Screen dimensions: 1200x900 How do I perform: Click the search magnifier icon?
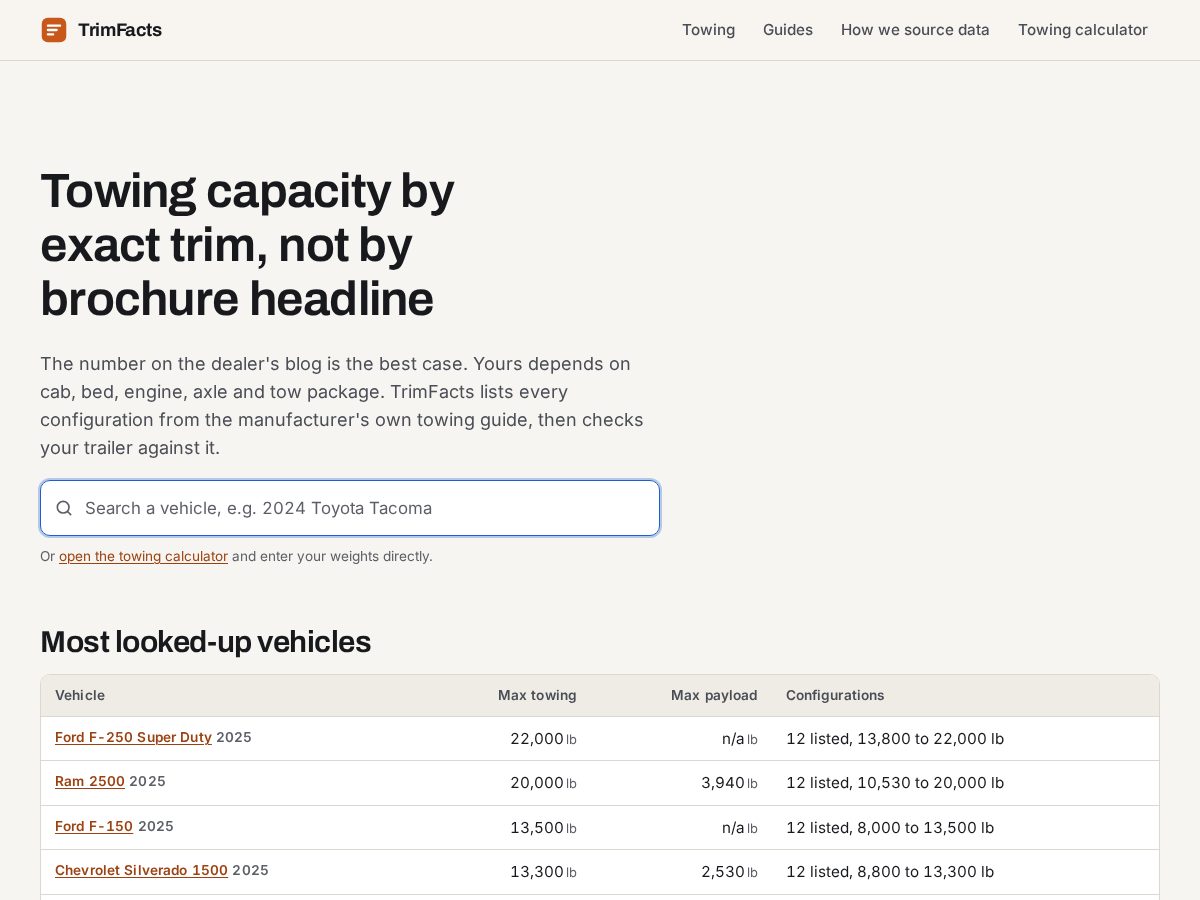(x=64, y=508)
